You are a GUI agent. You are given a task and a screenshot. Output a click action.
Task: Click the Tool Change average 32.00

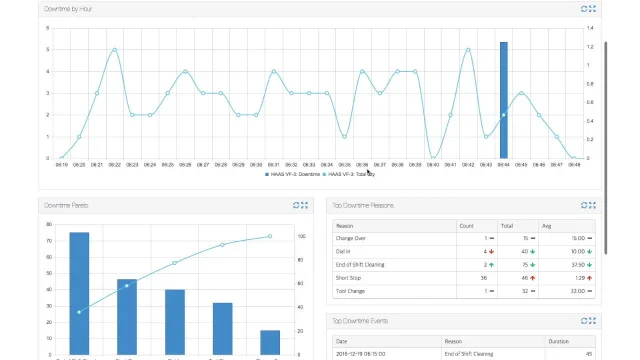(578, 291)
